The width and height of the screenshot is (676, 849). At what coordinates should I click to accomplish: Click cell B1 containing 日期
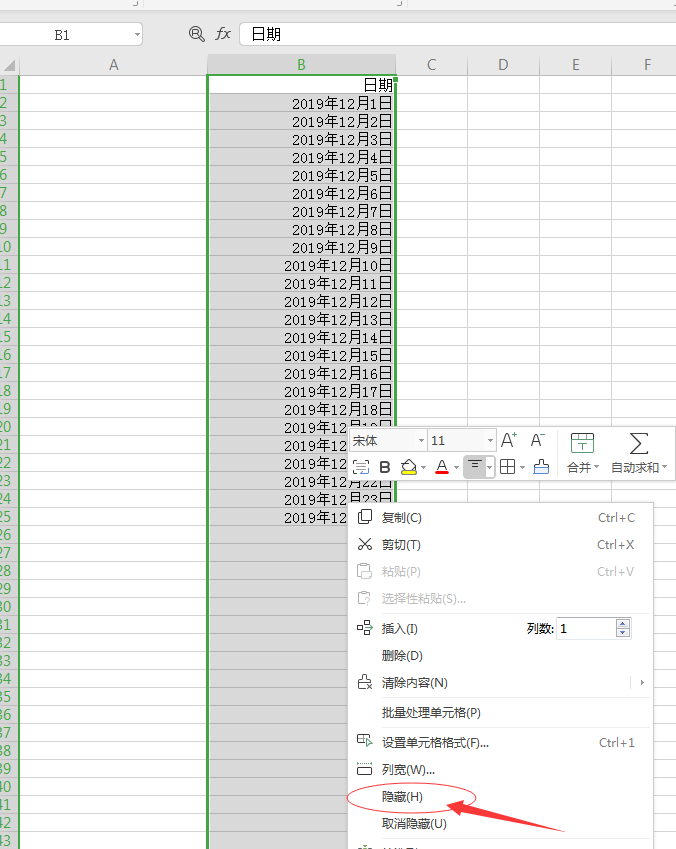coord(302,84)
